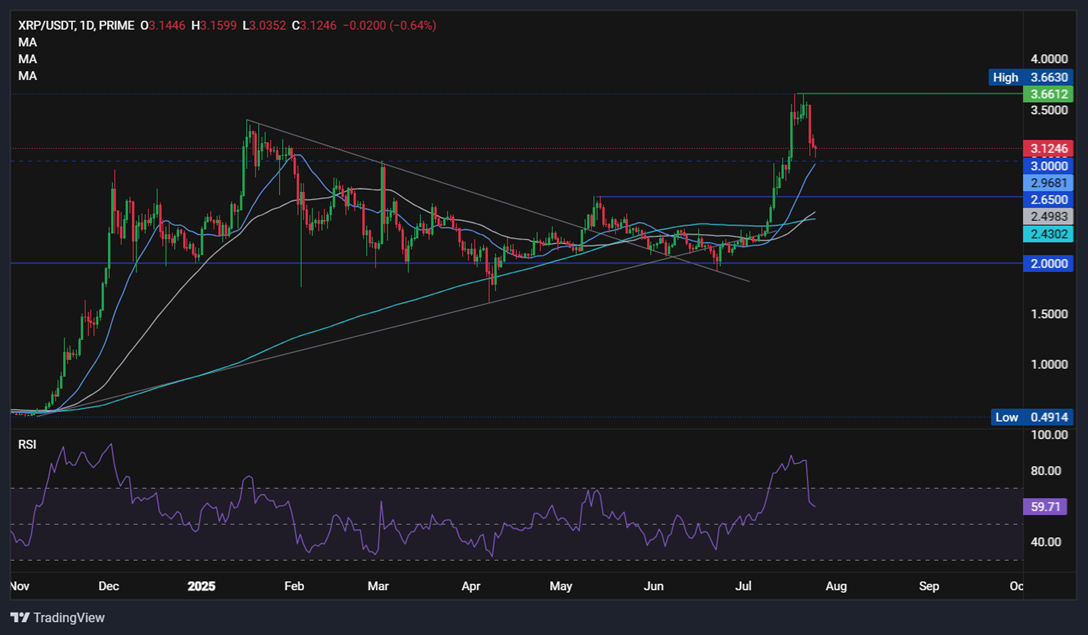Click the 1.5000 price axis label
Screen dimensions: 1088x635
[1049, 314]
